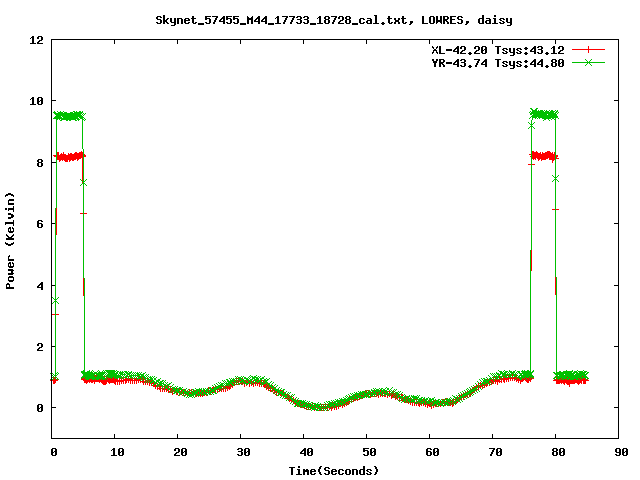Click the XL-42.20 Tsys:43.12 legend entry
640x480 pixels.
tap(498, 50)
